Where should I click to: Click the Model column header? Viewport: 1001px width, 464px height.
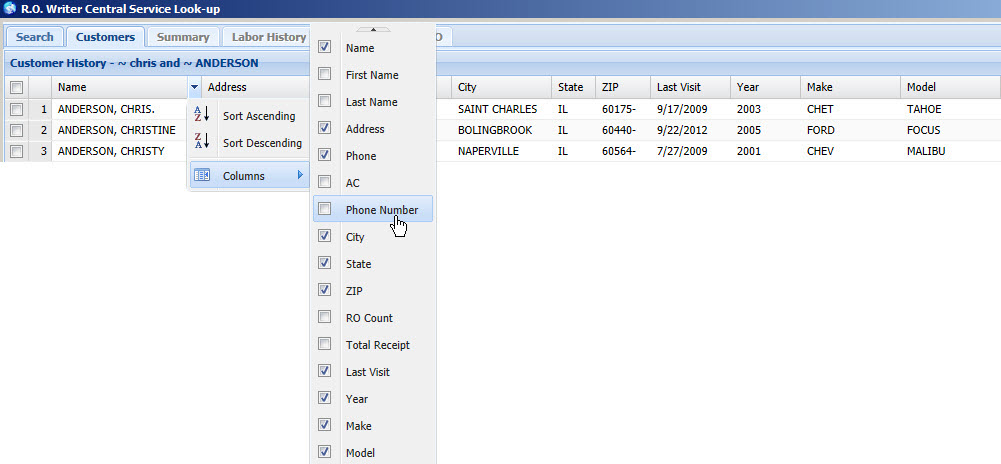point(921,87)
